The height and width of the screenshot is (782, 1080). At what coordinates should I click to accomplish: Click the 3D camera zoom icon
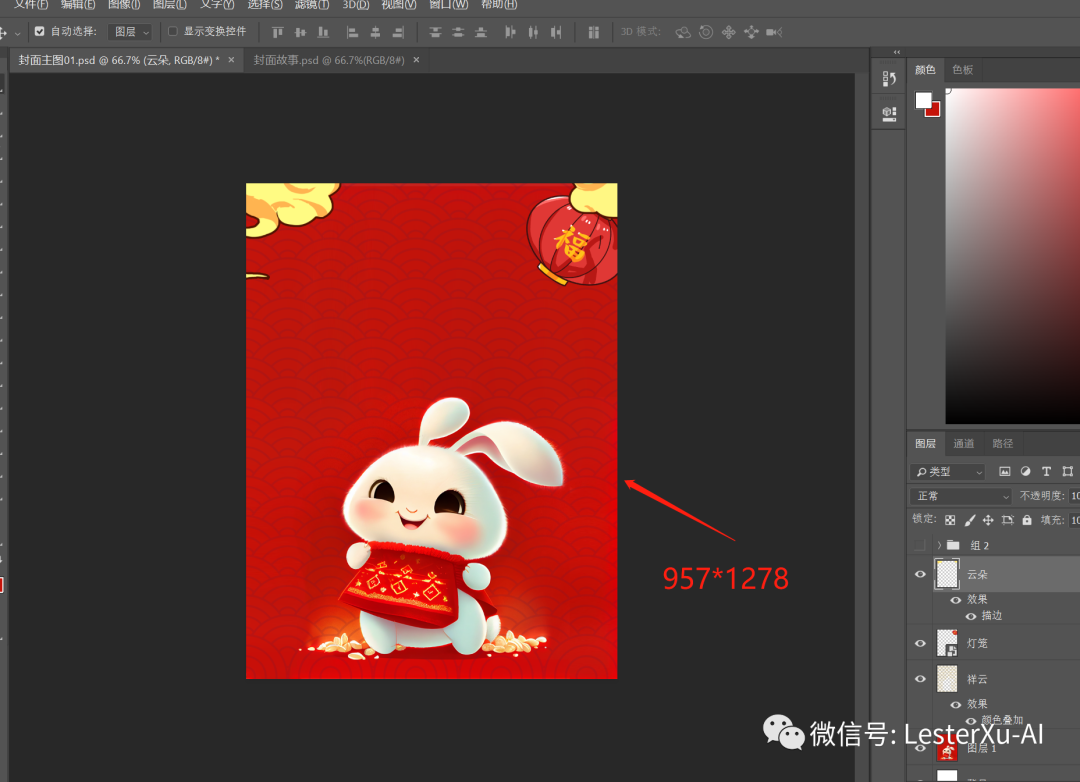(774, 32)
